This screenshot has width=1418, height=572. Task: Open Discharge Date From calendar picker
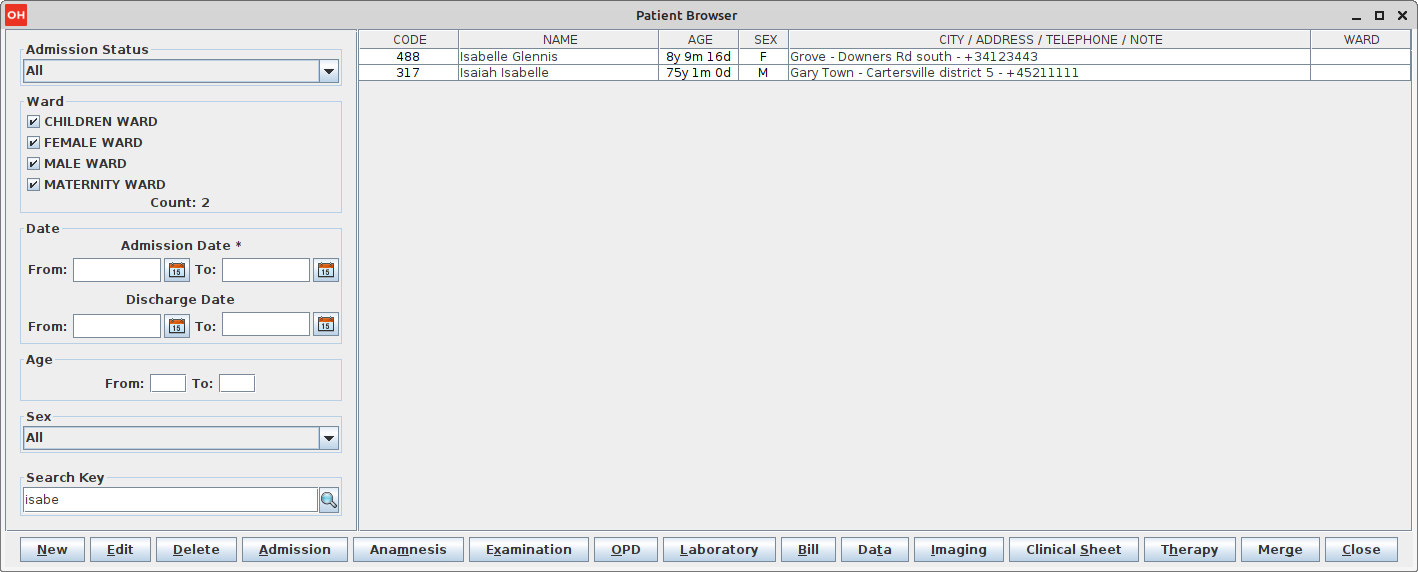(177, 325)
